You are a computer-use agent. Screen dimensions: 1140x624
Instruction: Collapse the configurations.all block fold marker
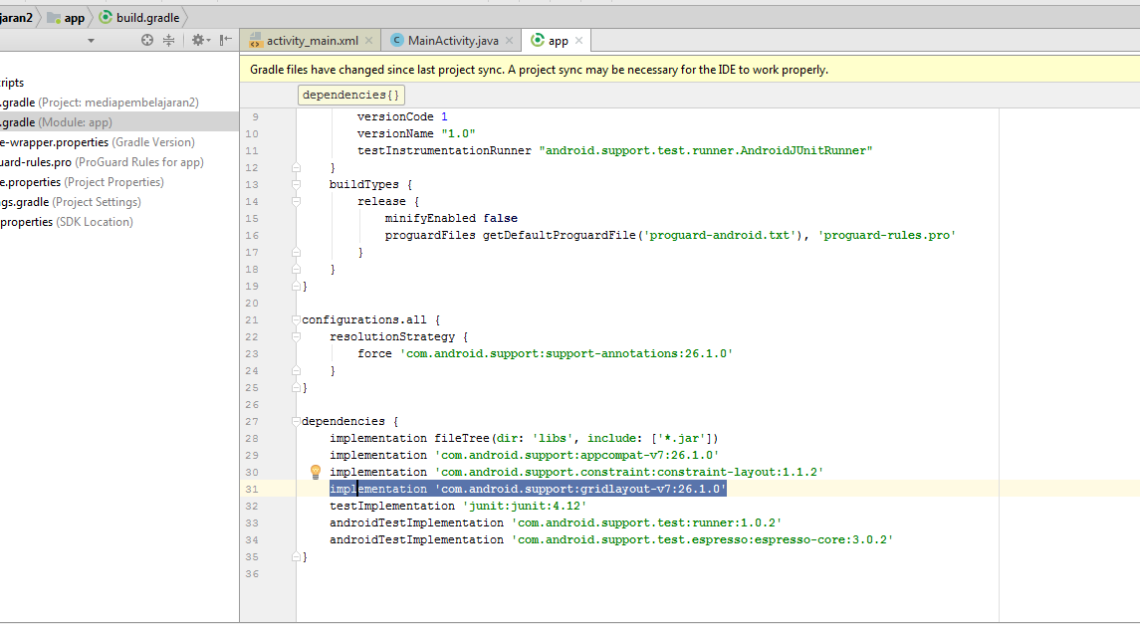pyautogui.click(x=296, y=319)
